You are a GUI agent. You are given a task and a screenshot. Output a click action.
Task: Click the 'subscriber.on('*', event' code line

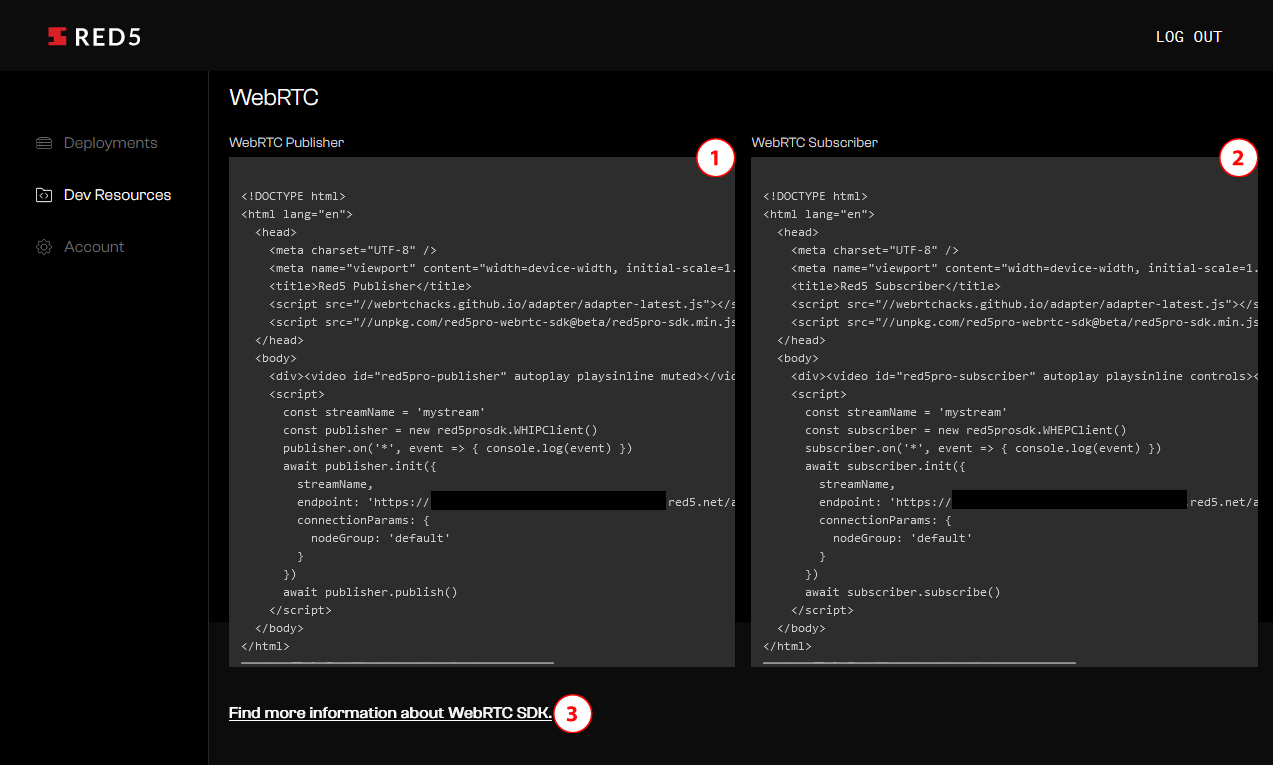(x=983, y=448)
